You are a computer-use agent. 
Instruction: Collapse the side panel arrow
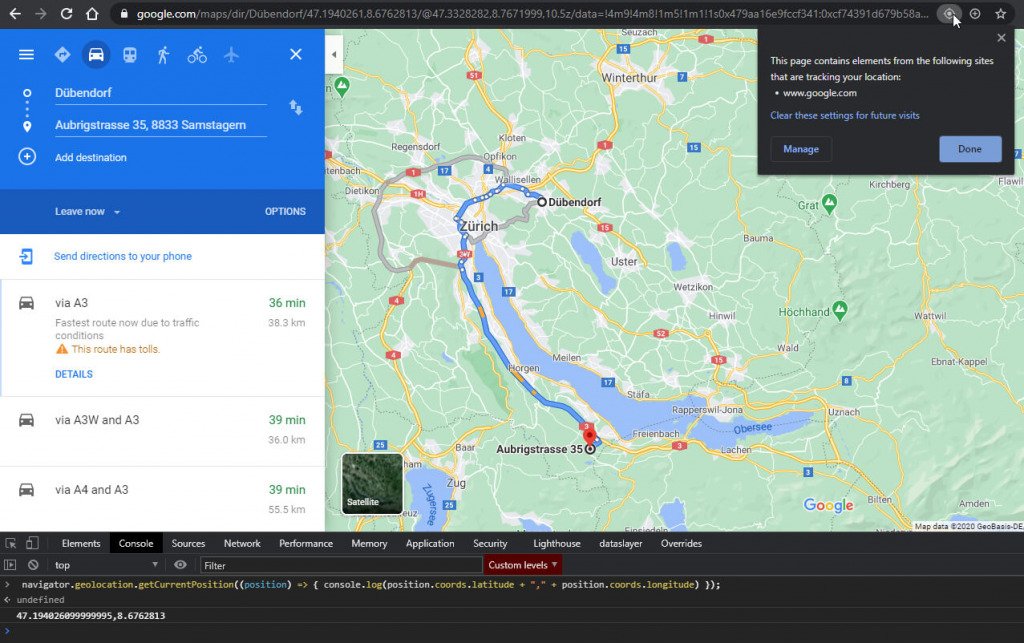pyautogui.click(x=334, y=54)
